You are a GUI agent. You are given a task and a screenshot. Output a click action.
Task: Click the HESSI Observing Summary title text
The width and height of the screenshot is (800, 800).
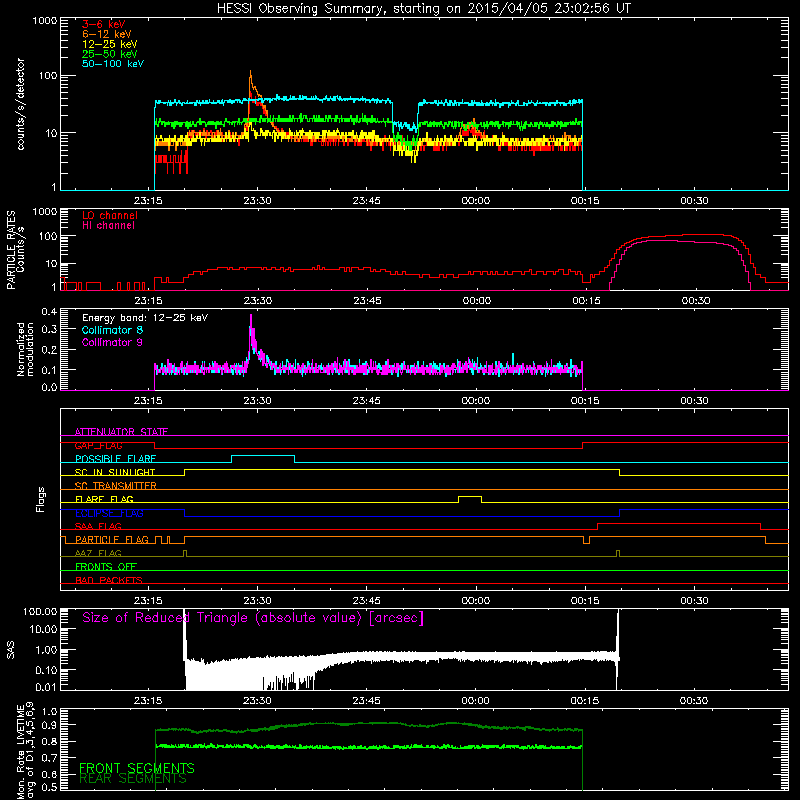pos(424,9)
